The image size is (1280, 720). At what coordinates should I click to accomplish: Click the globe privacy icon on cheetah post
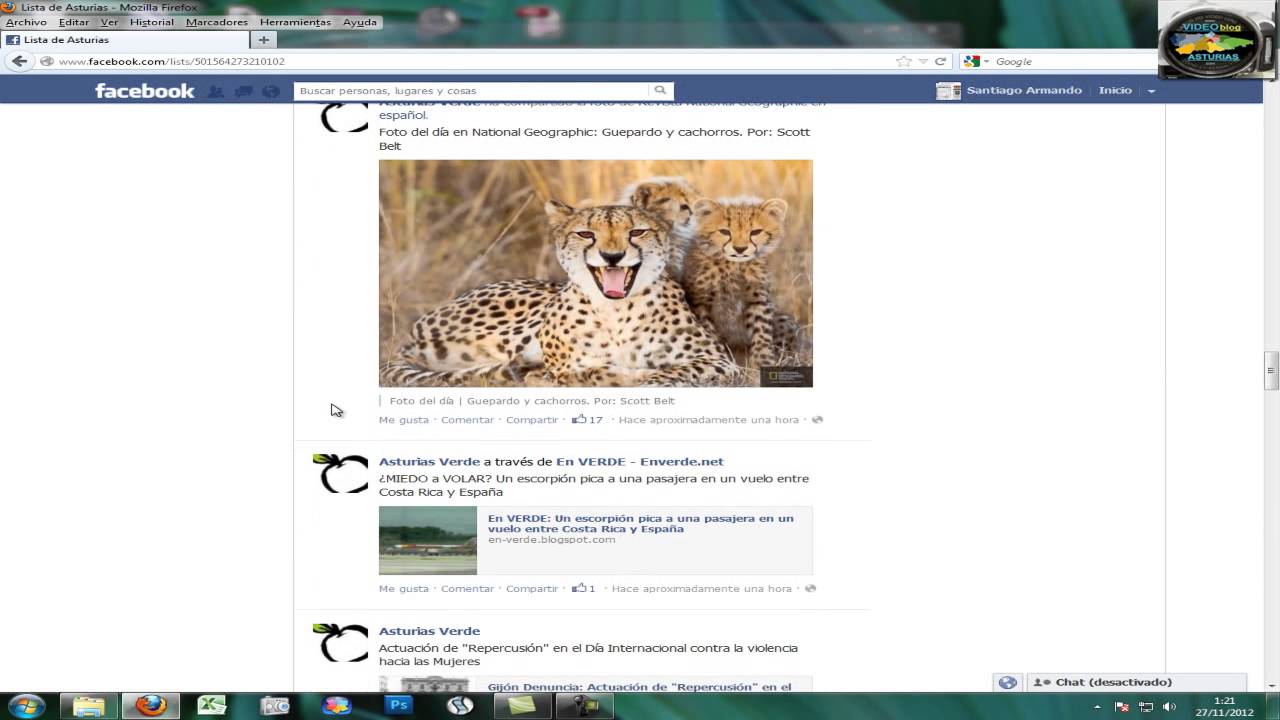click(x=817, y=420)
